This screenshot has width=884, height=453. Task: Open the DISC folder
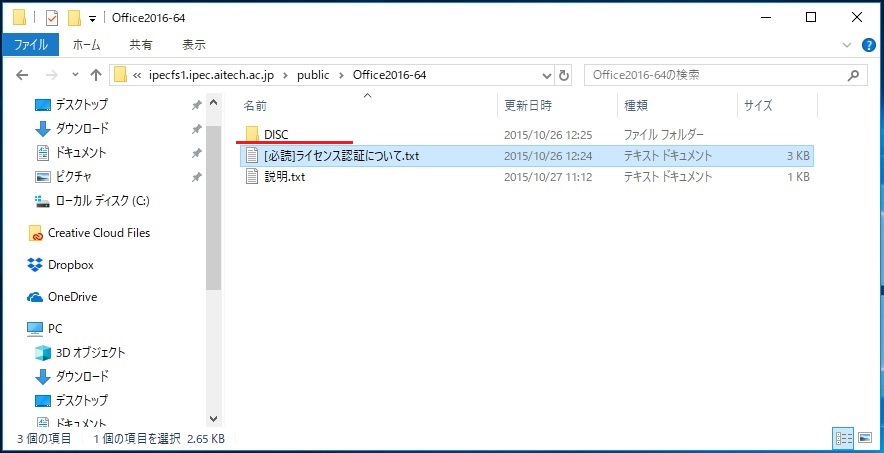coord(276,134)
